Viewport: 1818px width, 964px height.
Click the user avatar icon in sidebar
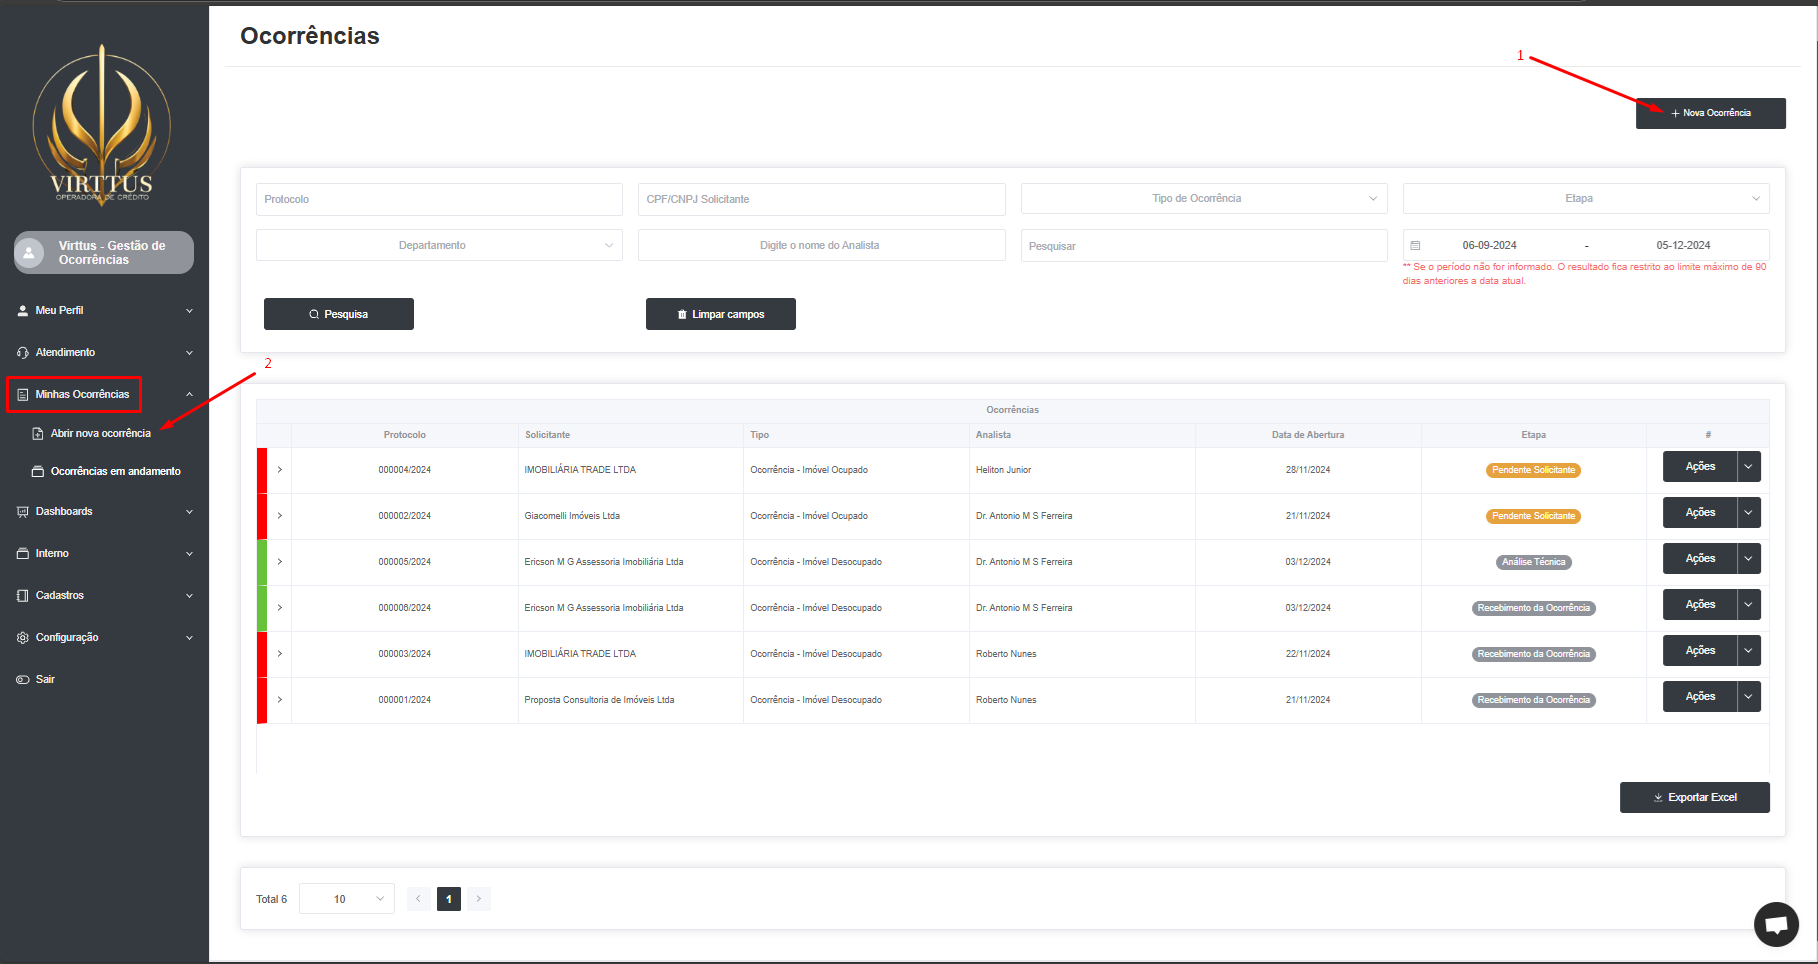30,253
